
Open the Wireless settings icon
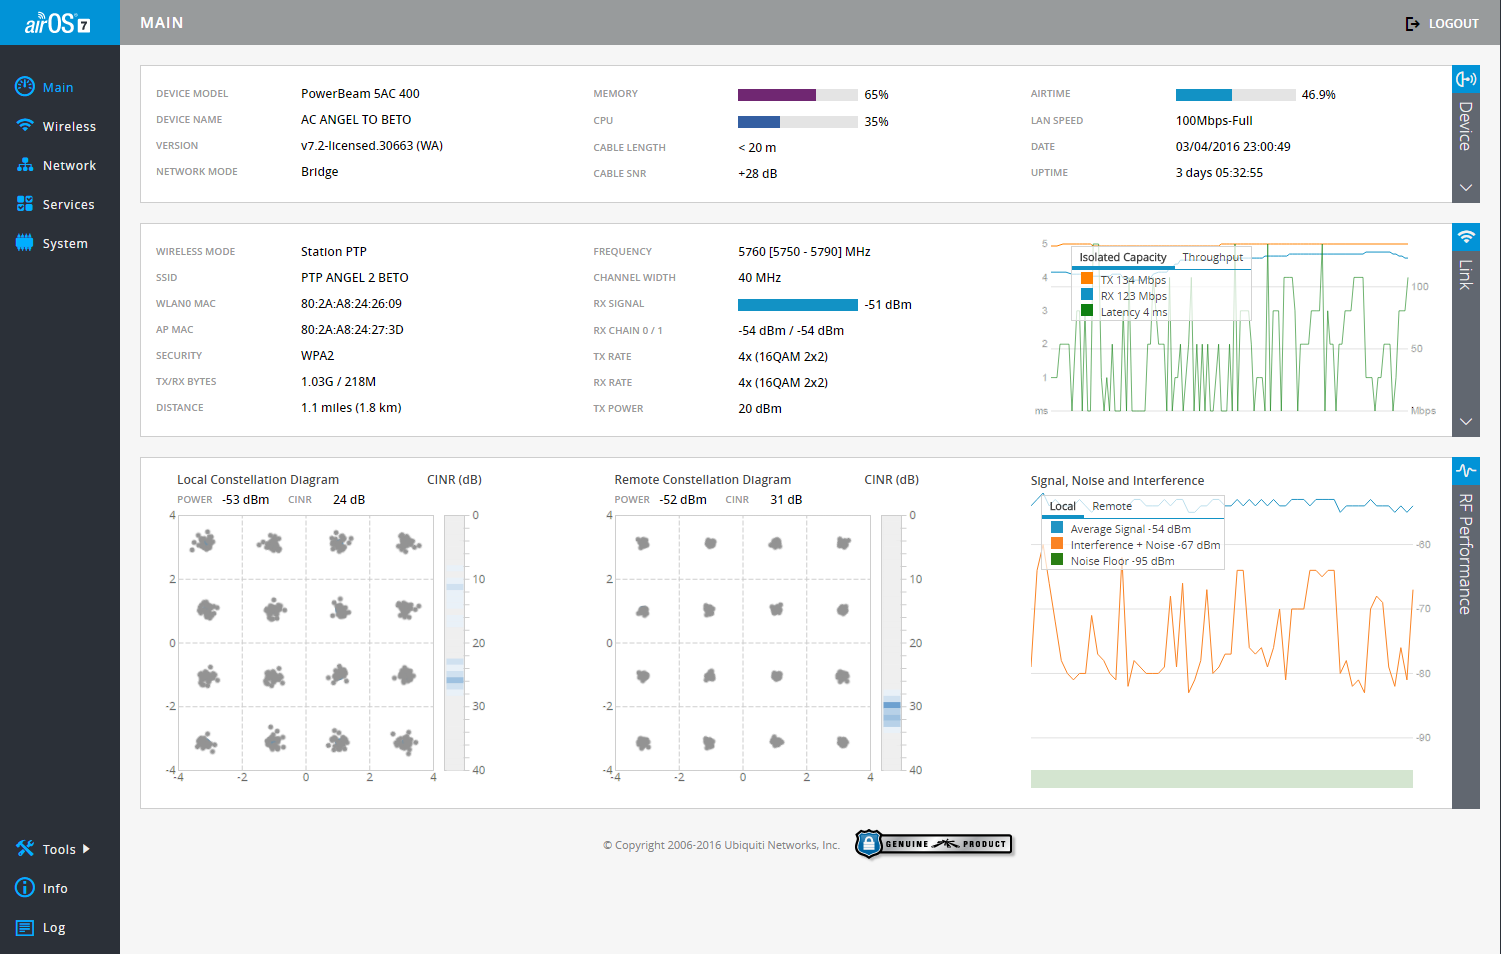(25, 126)
